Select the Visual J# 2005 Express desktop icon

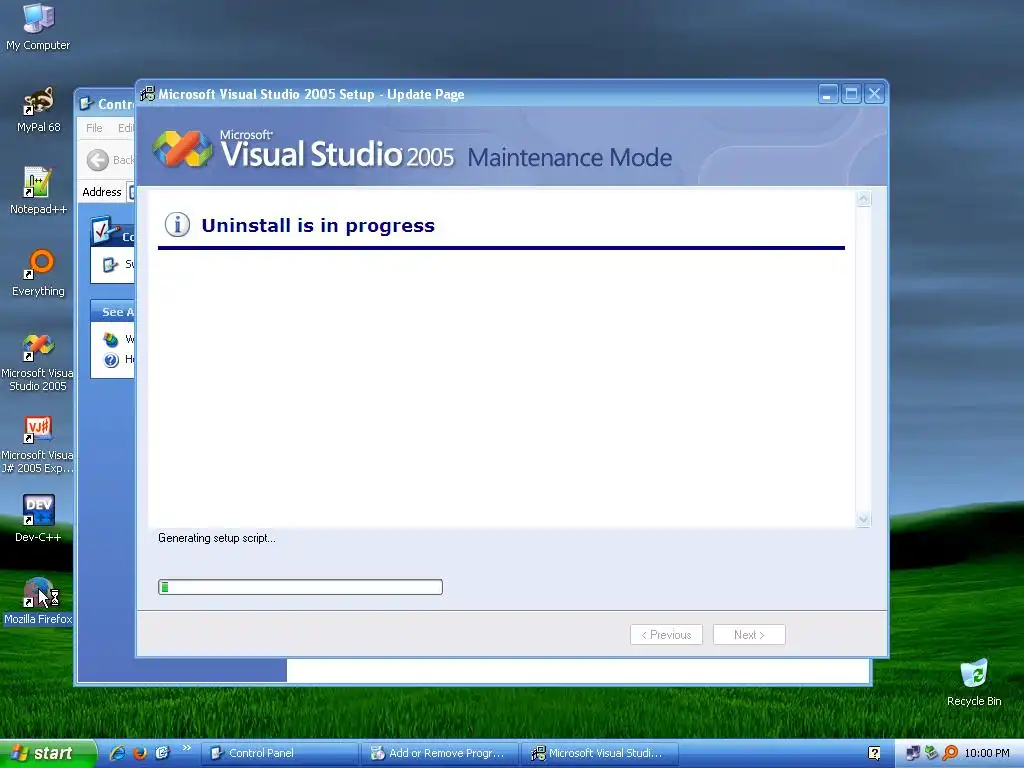[37, 445]
